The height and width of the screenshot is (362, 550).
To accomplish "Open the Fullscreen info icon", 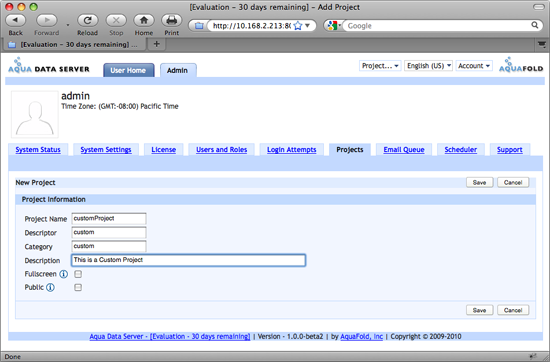I will 63,274.
